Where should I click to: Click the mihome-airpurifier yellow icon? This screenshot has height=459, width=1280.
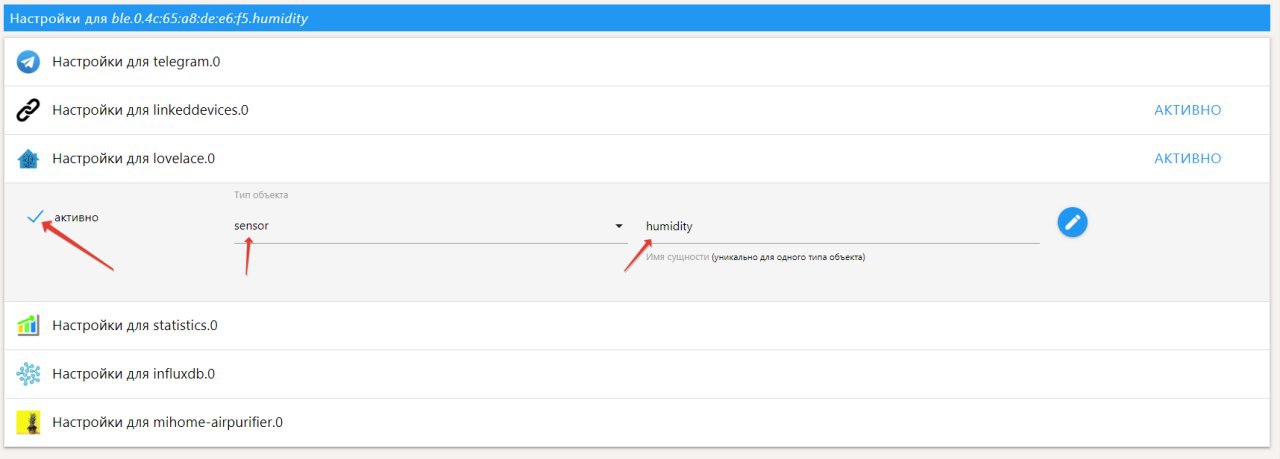pyautogui.click(x=28, y=422)
